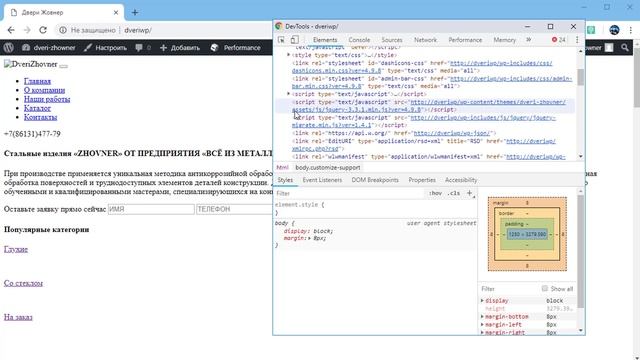
Task: Click the green extension icon in the Chrome toolbar
Action: 591,30
